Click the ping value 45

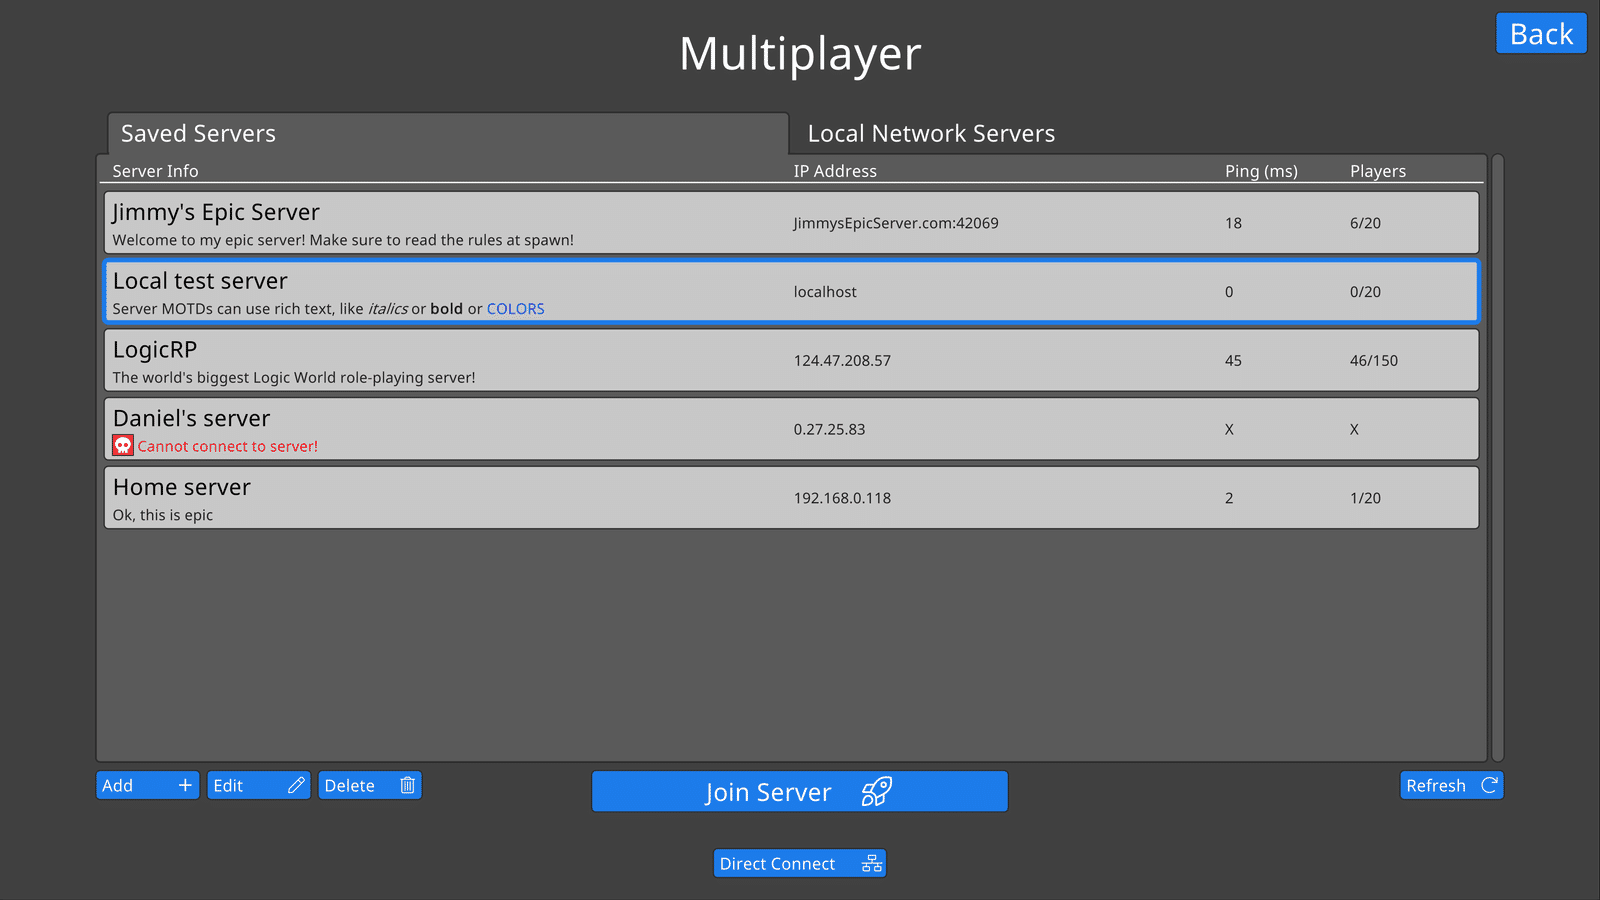[1233, 361]
